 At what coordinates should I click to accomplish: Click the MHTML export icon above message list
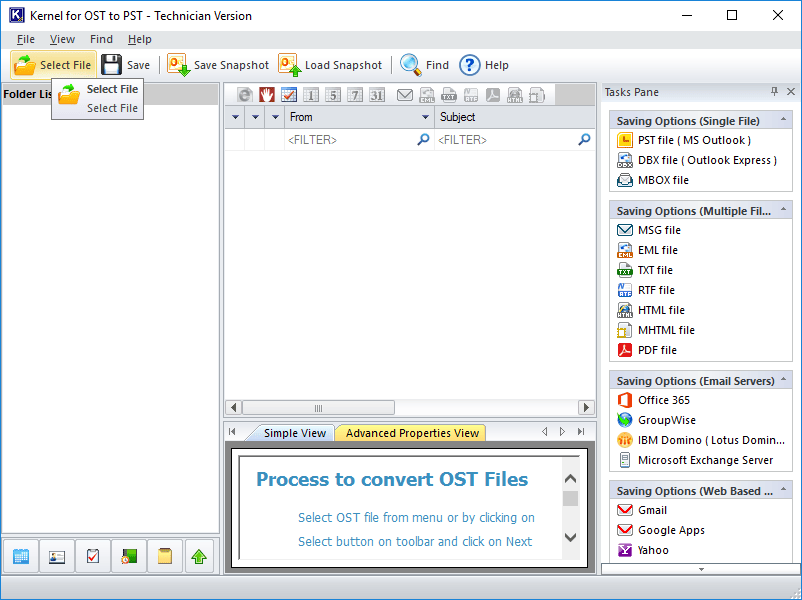pyautogui.click(x=537, y=95)
